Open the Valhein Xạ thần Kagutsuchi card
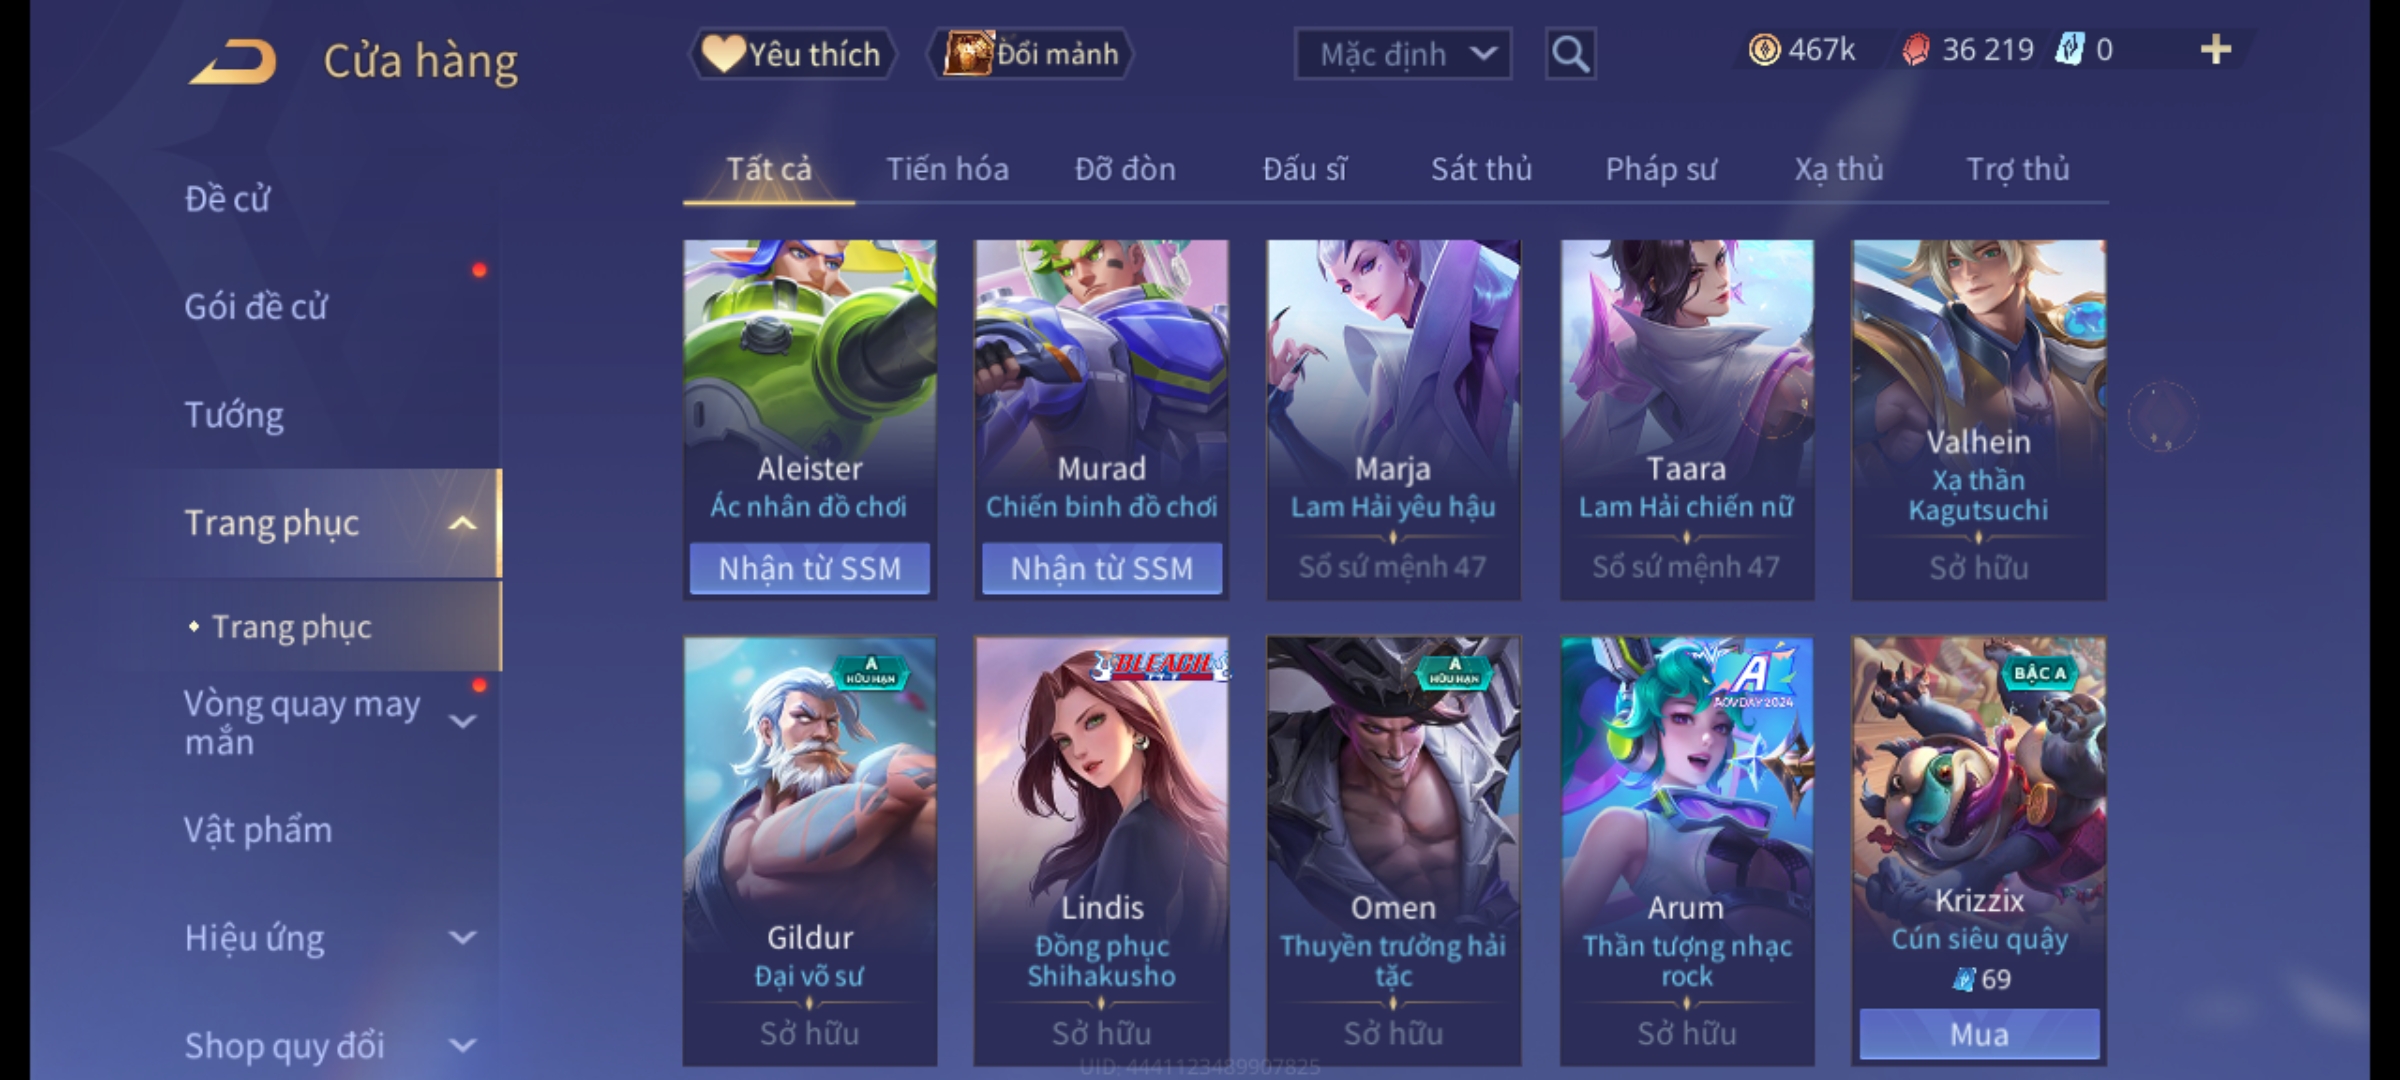 [1979, 419]
